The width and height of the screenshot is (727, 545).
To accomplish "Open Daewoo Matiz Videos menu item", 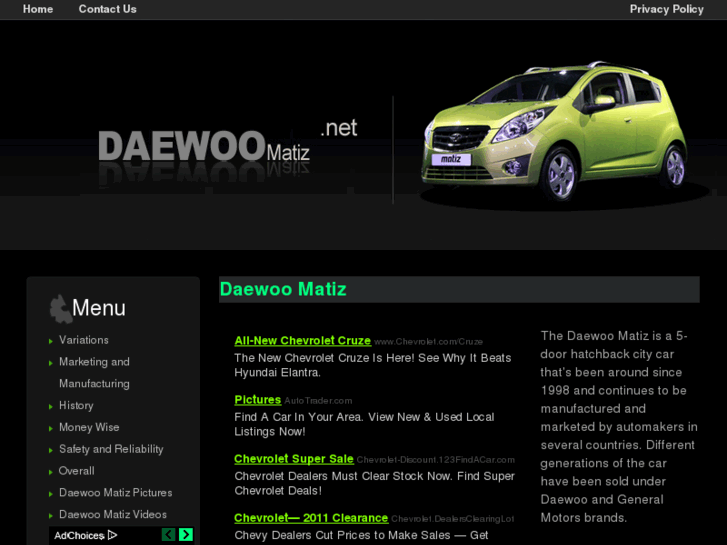I will click(113, 514).
